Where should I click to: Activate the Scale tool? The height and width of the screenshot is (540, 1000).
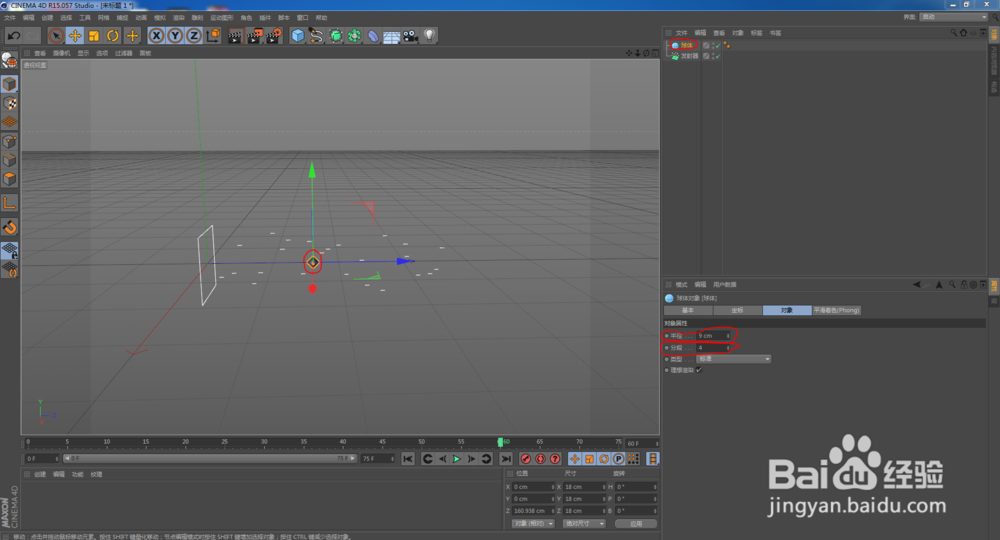tap(94, 36)
